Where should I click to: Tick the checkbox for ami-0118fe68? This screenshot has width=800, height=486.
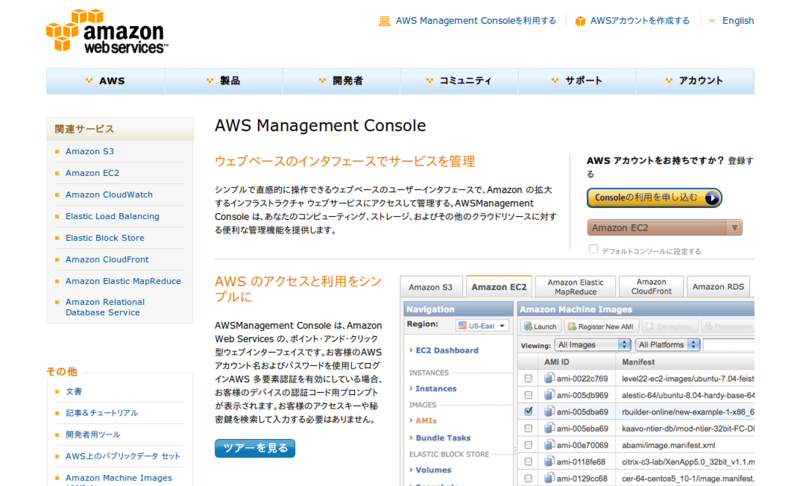(x=528, y=462)
